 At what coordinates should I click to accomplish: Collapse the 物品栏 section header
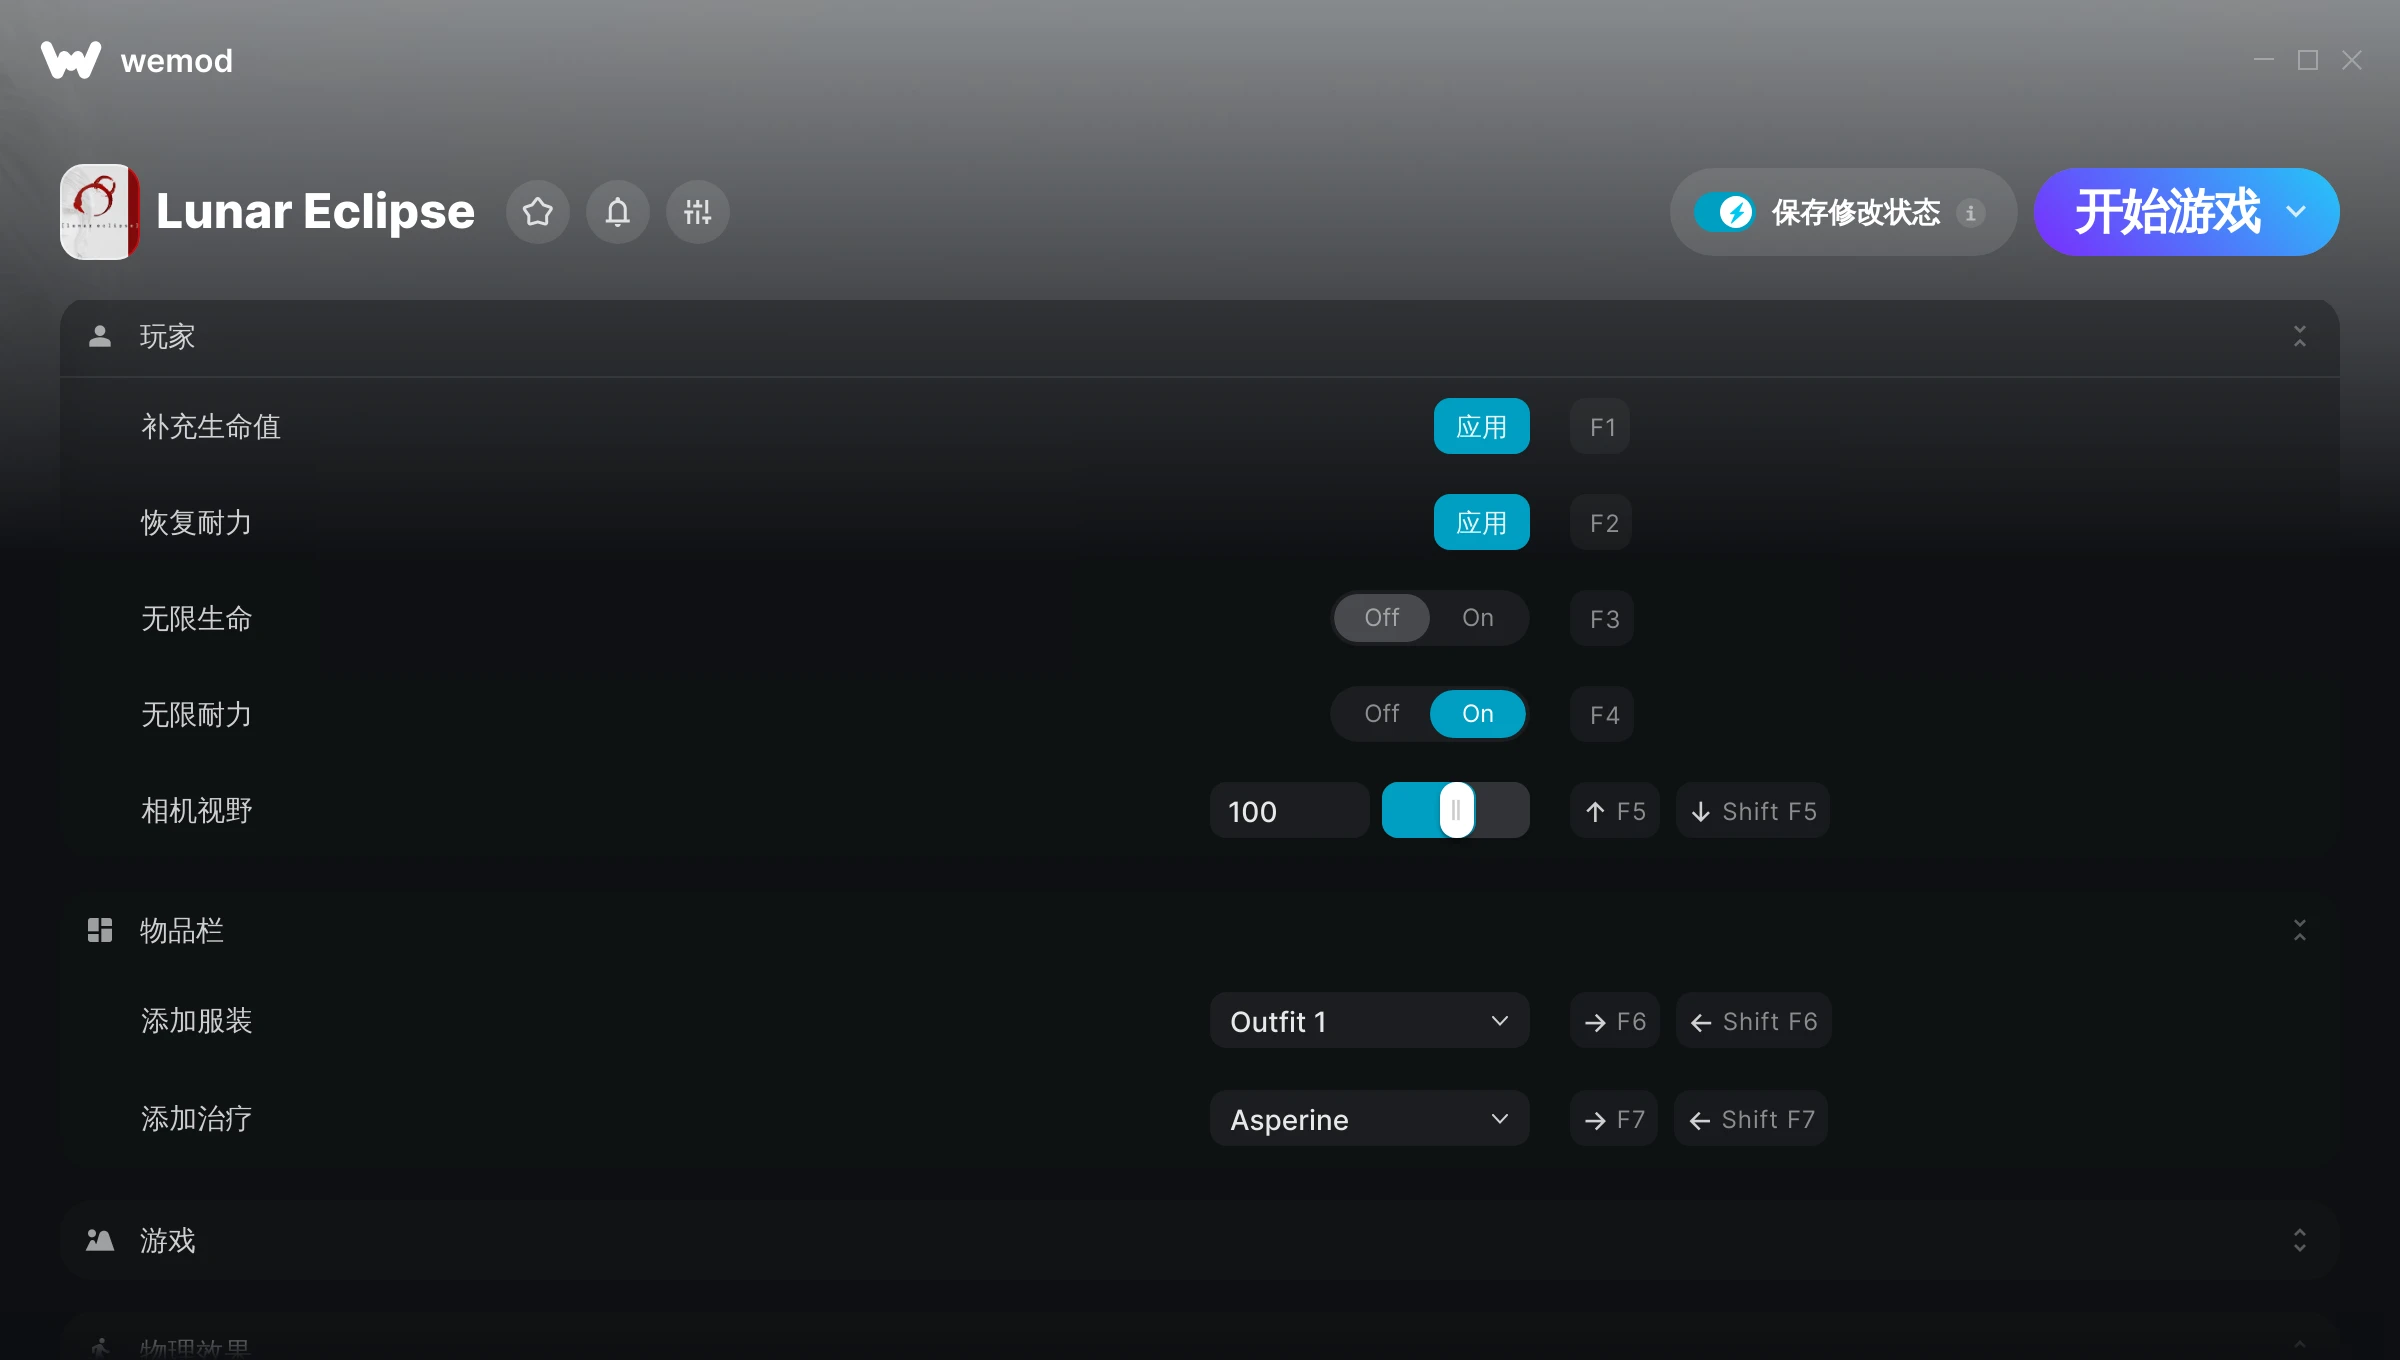click(x=2299, y=931)
